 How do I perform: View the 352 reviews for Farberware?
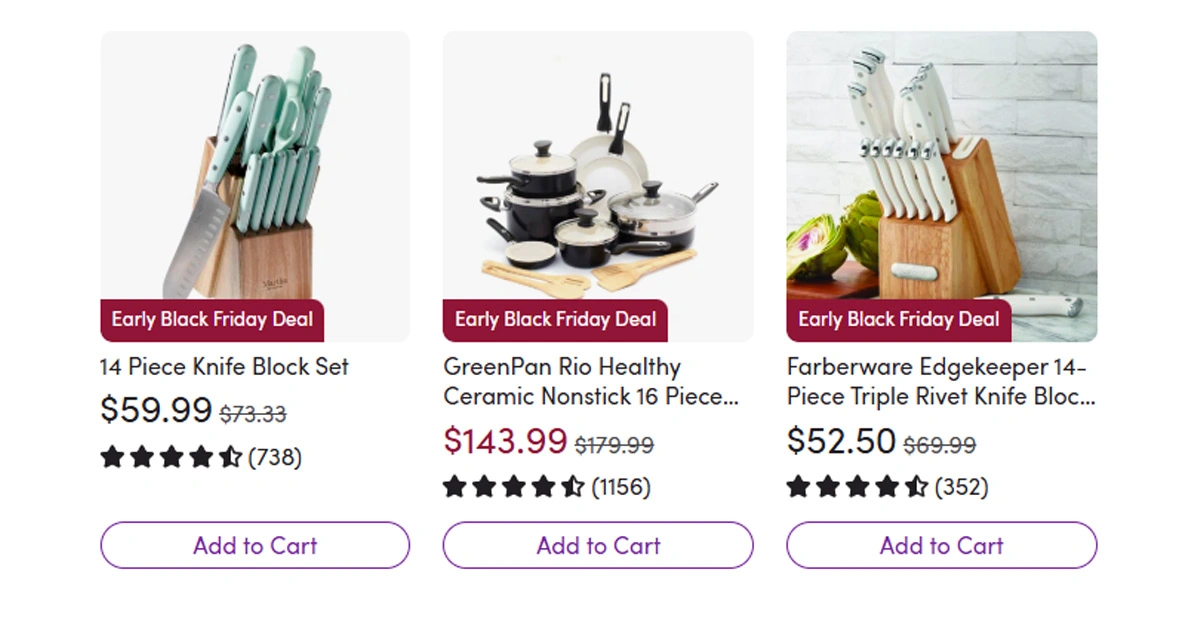coord(961,487)
